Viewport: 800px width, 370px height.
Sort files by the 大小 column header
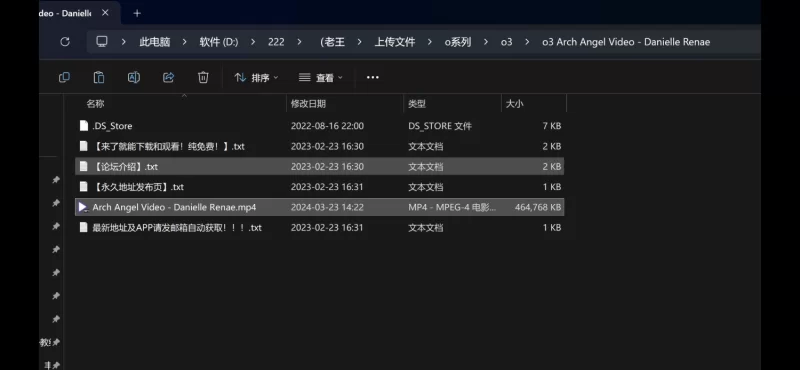514,104
